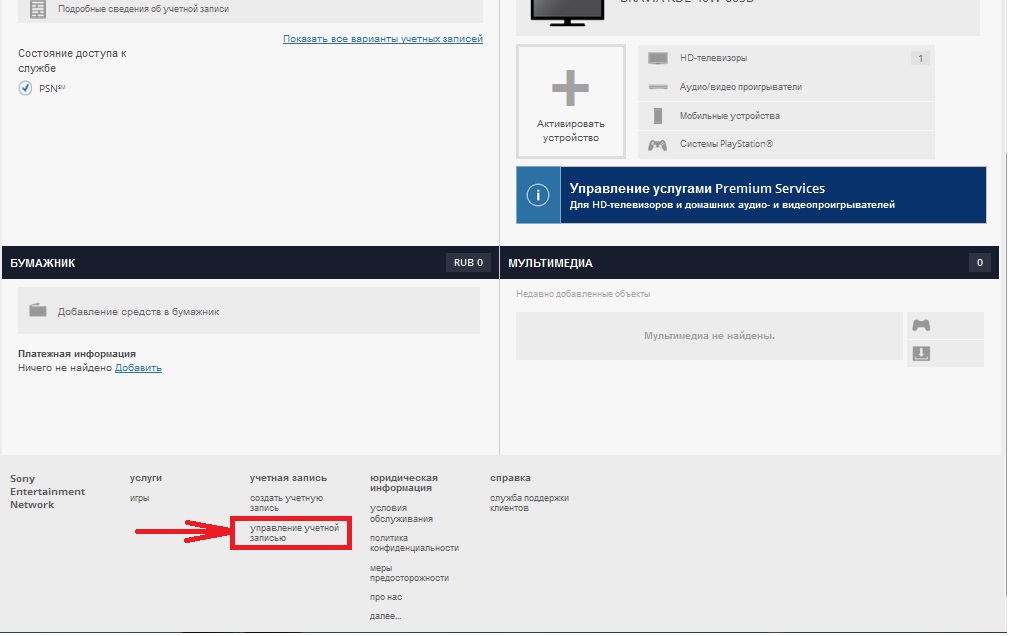Click игры link under услуги
The width and height of the screenshot is (1010, 636).
(x=139, y=498)
